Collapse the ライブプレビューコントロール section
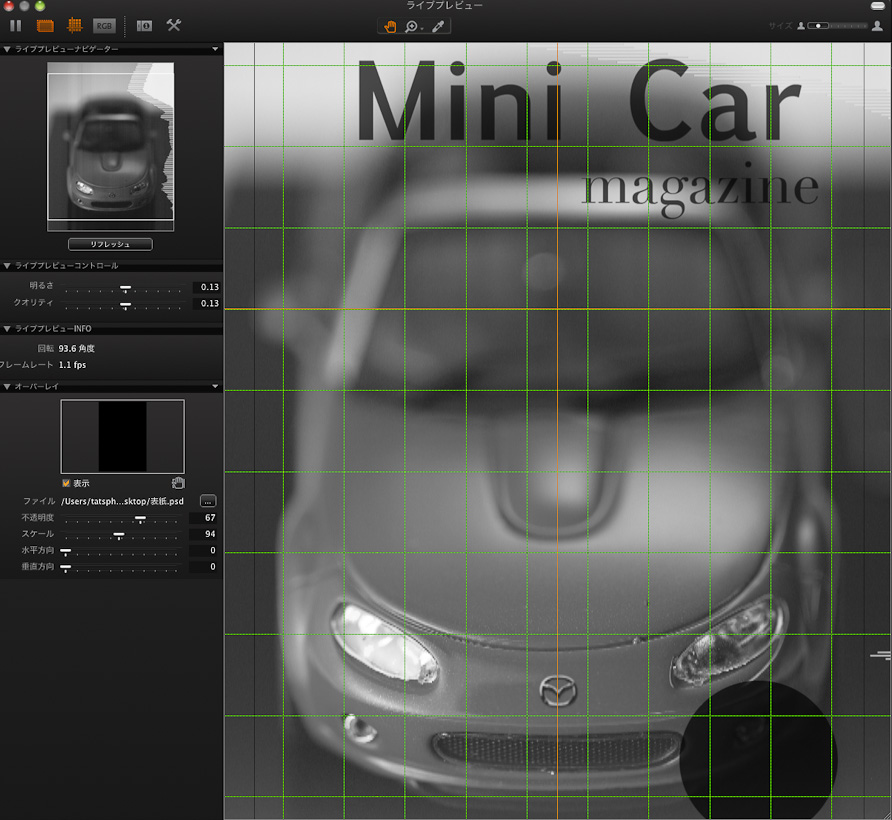 pyautogui.click(x=8, y=266)
